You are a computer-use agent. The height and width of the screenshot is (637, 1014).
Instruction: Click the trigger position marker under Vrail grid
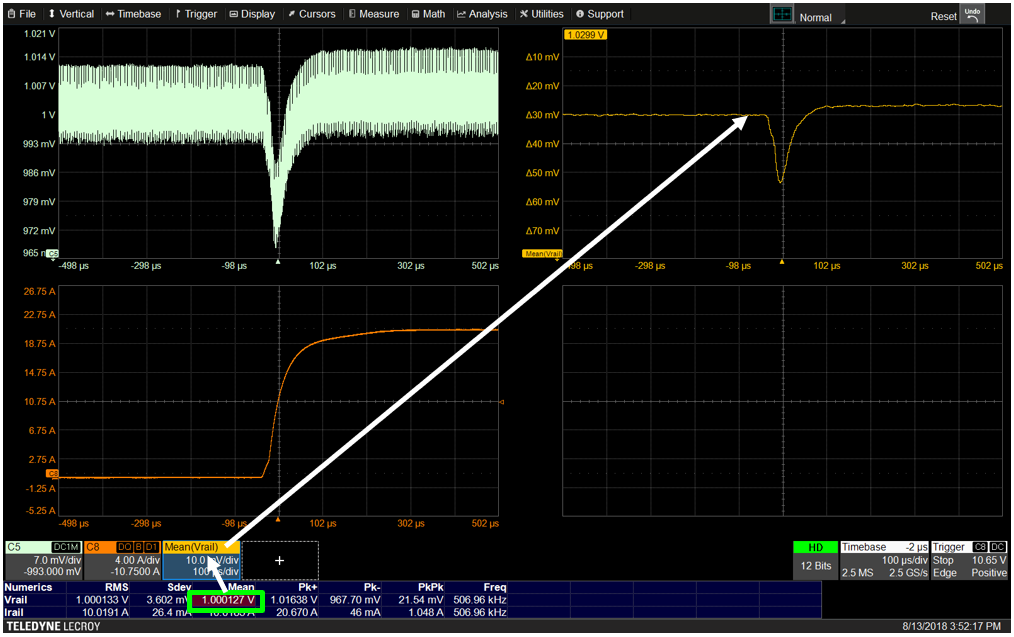pyautogui.click(x=278, y=262)
